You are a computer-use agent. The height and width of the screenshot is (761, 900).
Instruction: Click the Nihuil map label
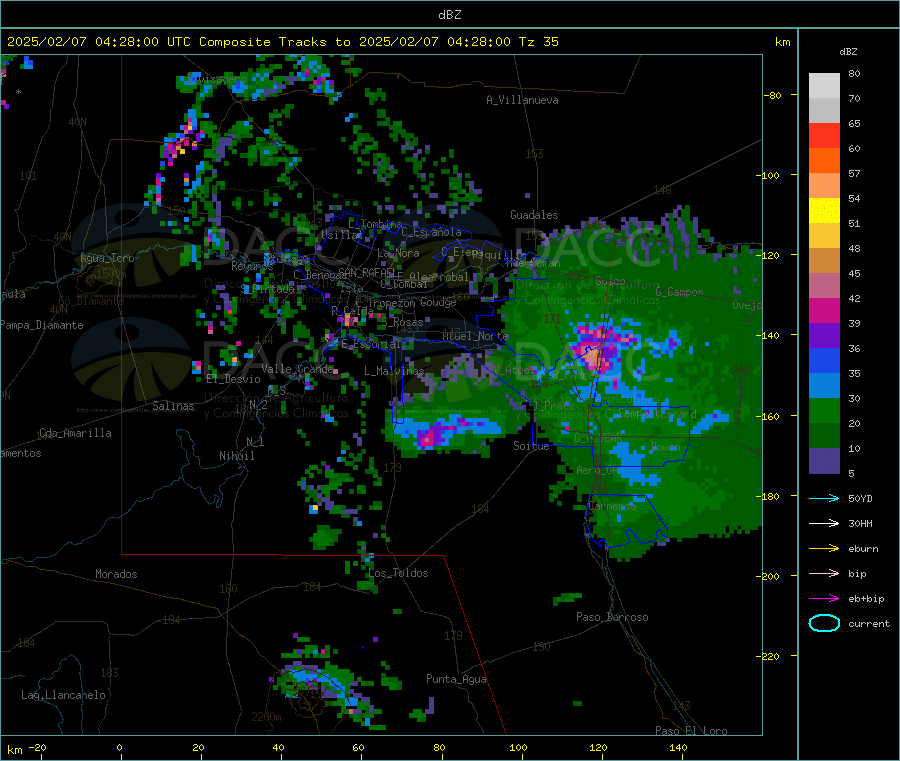[x=236, y=456]
